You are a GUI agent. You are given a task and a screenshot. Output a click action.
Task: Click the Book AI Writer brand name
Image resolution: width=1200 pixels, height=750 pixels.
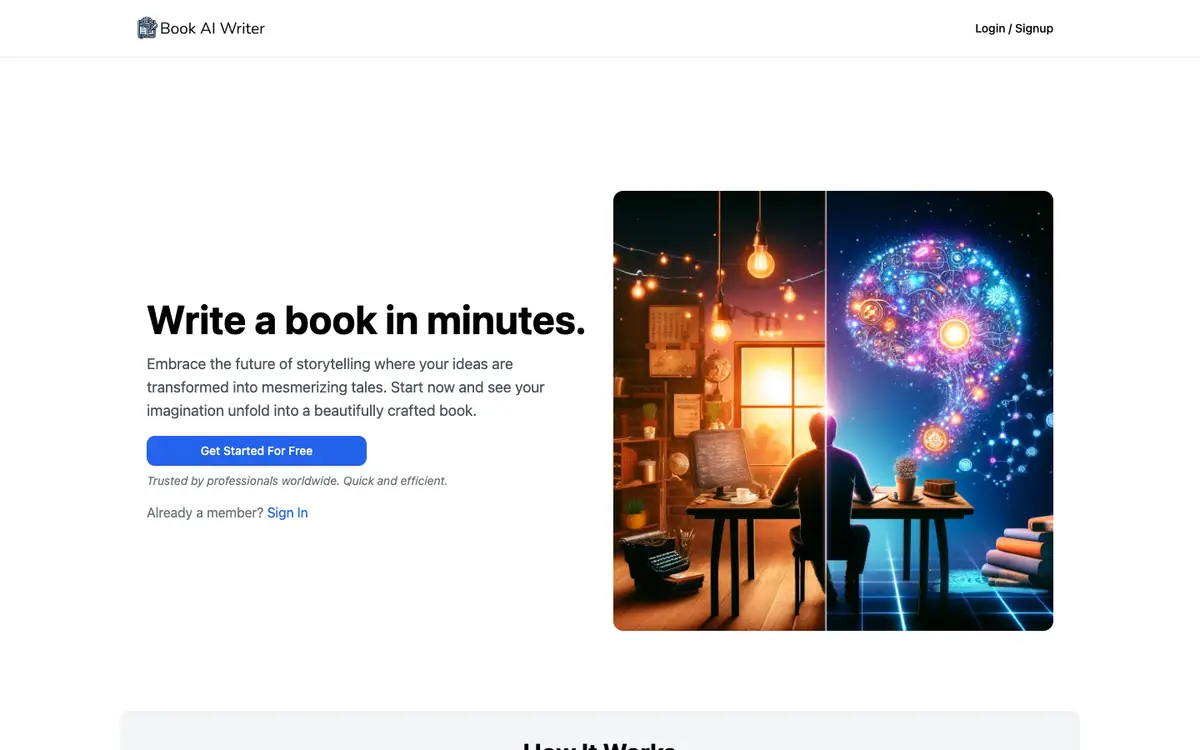[x=212, y=28]
